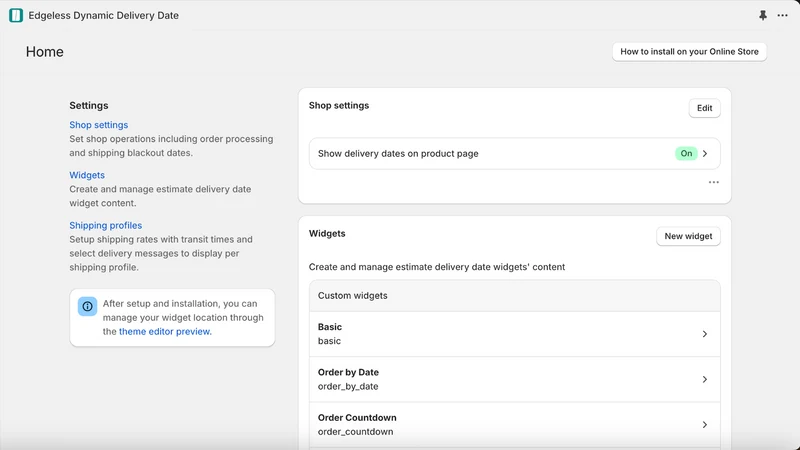The image size is (800, 450).
Task: Toggle the green On badge for delivery dates
Action: (686, 153)
